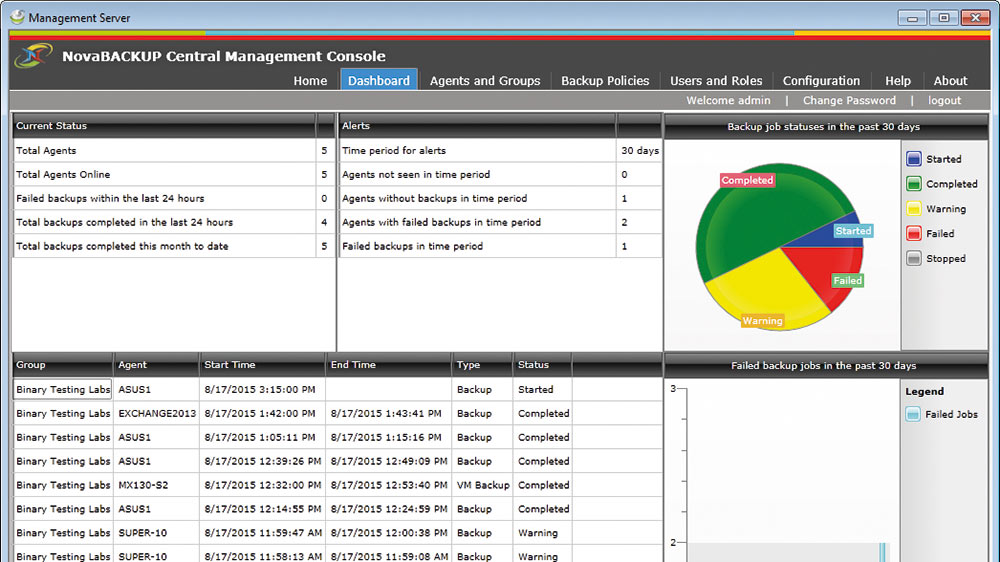The image size is (1000, 562).
Task: Select the Dashboard tab
Action: pos(379,80)
